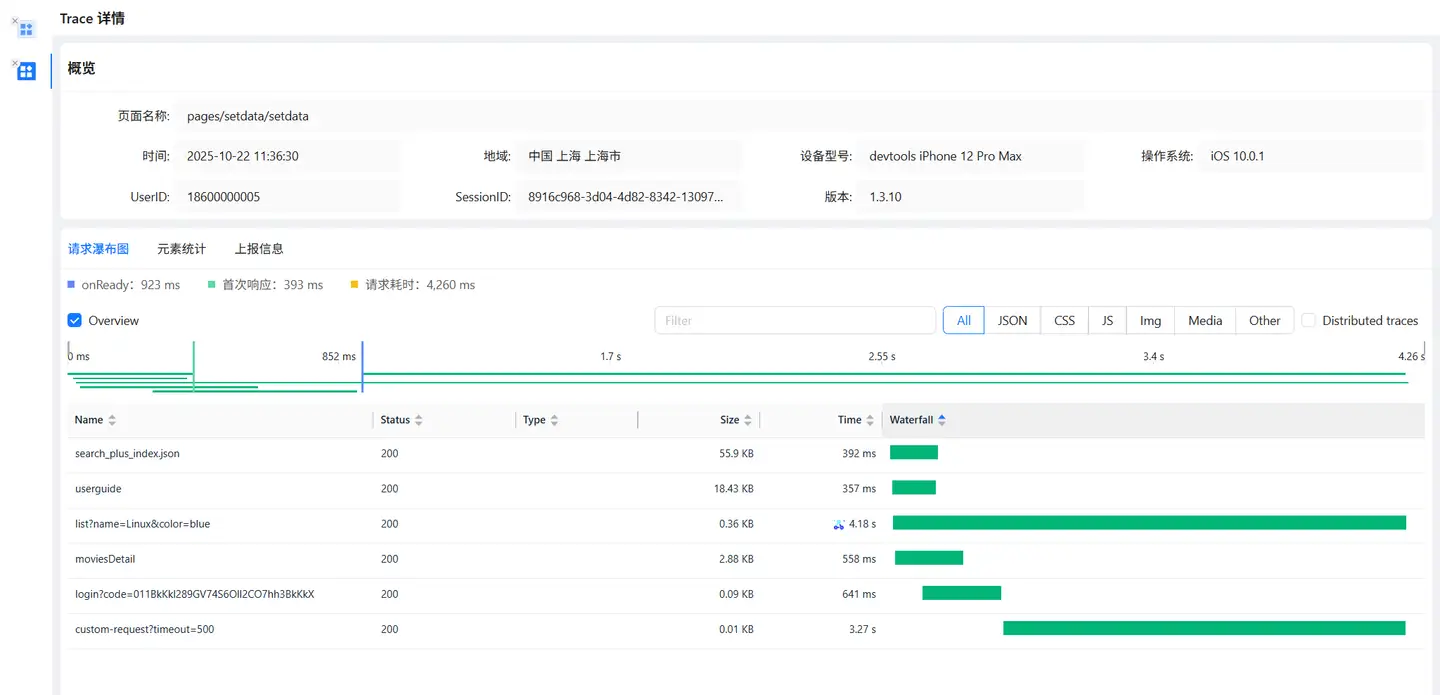Close the second sidebar item with X

coord(14,63)
